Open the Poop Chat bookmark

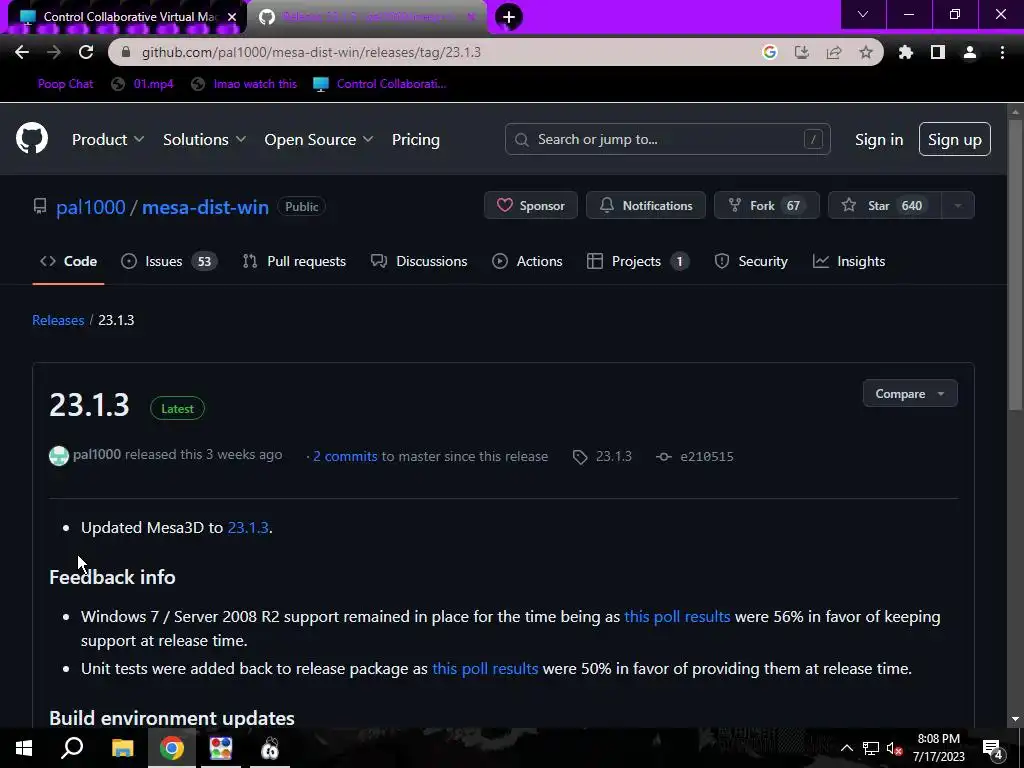pos(65,84)
